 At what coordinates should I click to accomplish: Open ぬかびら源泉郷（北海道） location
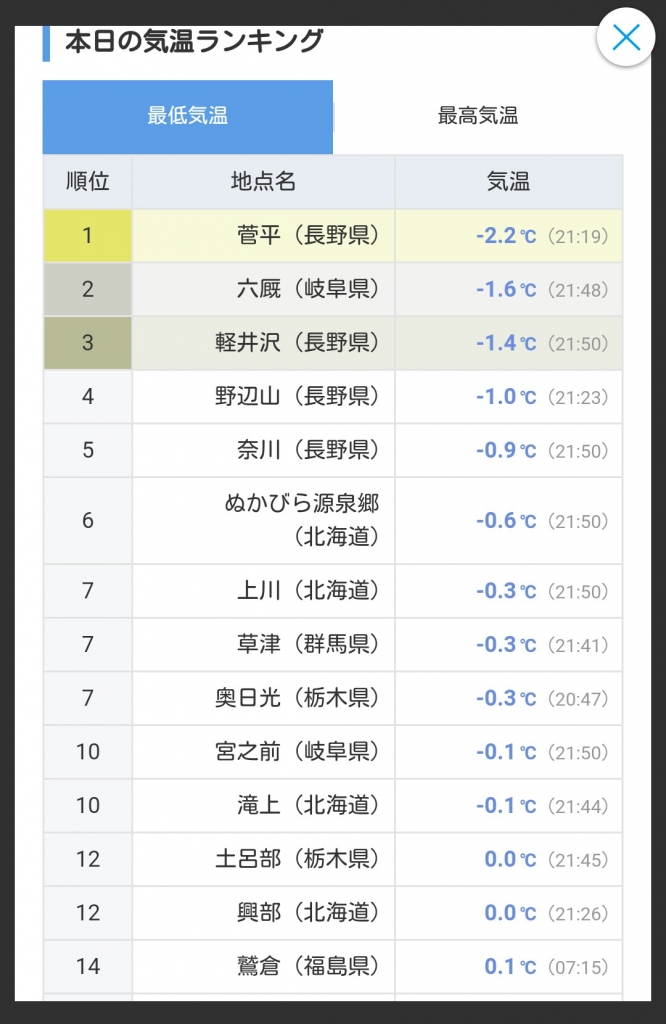302,520
